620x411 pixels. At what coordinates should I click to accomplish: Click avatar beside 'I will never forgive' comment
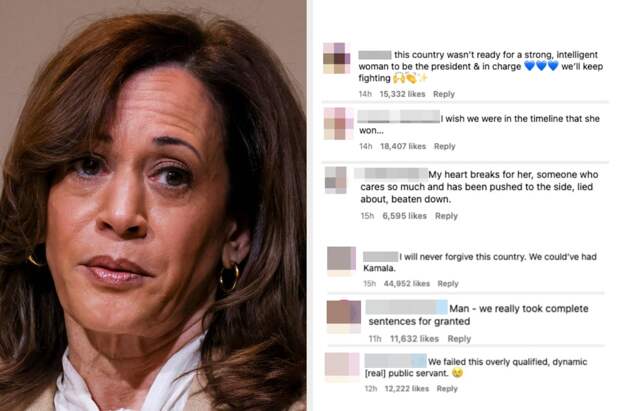(x=342, y=261)
